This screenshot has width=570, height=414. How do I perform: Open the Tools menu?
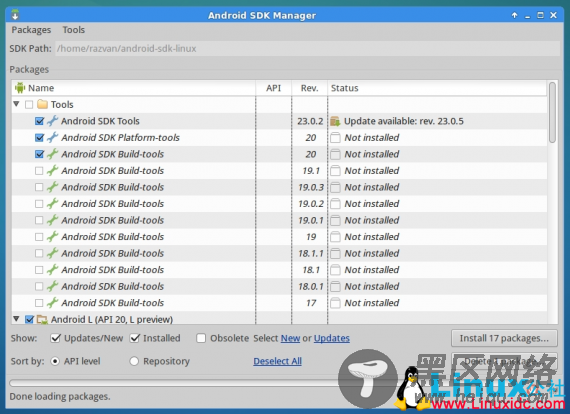click(73, 30)
